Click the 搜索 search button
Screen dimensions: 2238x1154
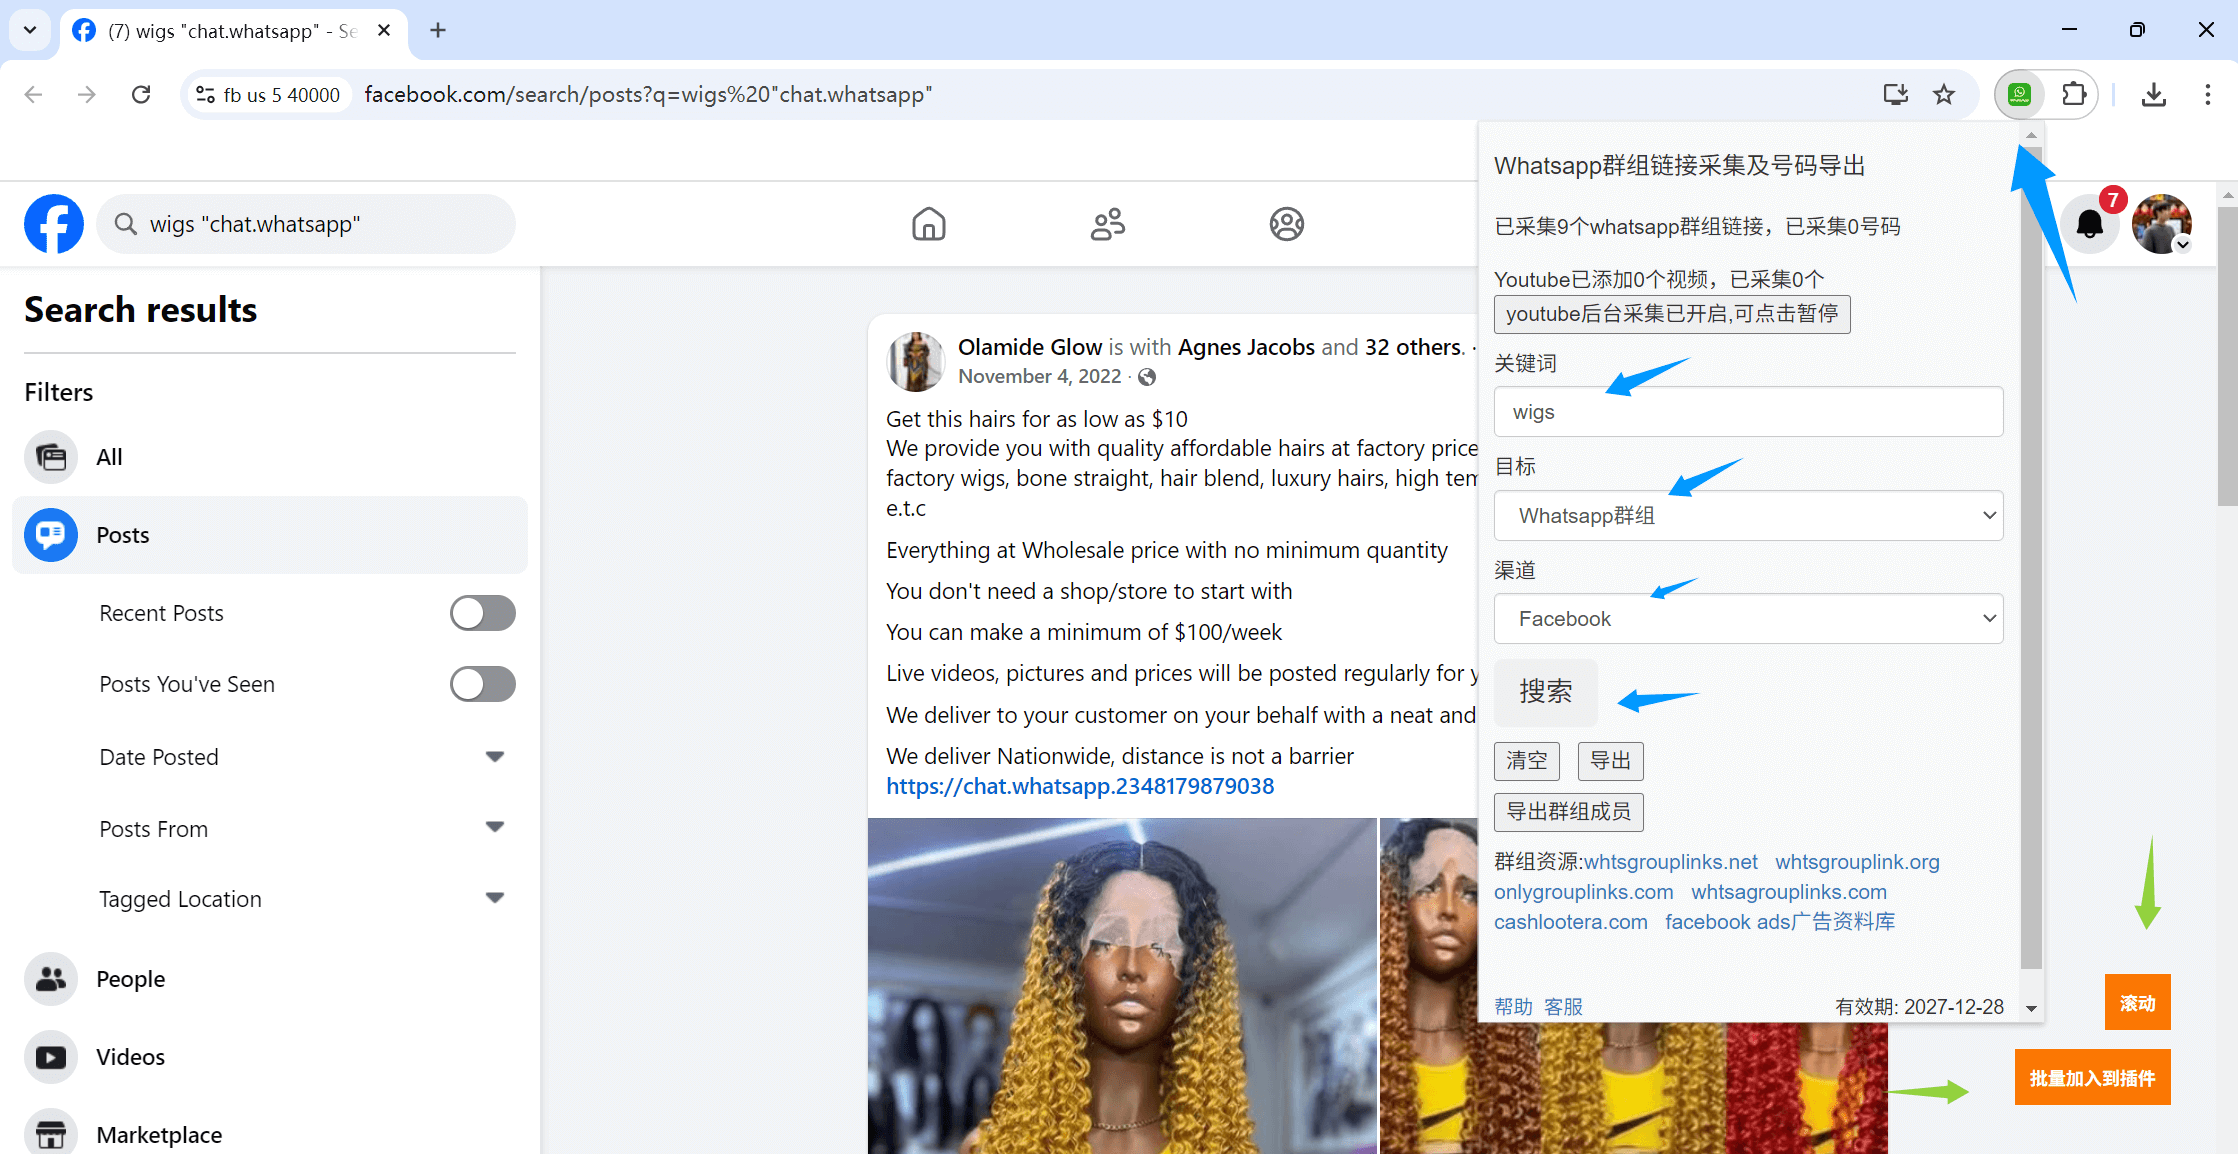1545,692
